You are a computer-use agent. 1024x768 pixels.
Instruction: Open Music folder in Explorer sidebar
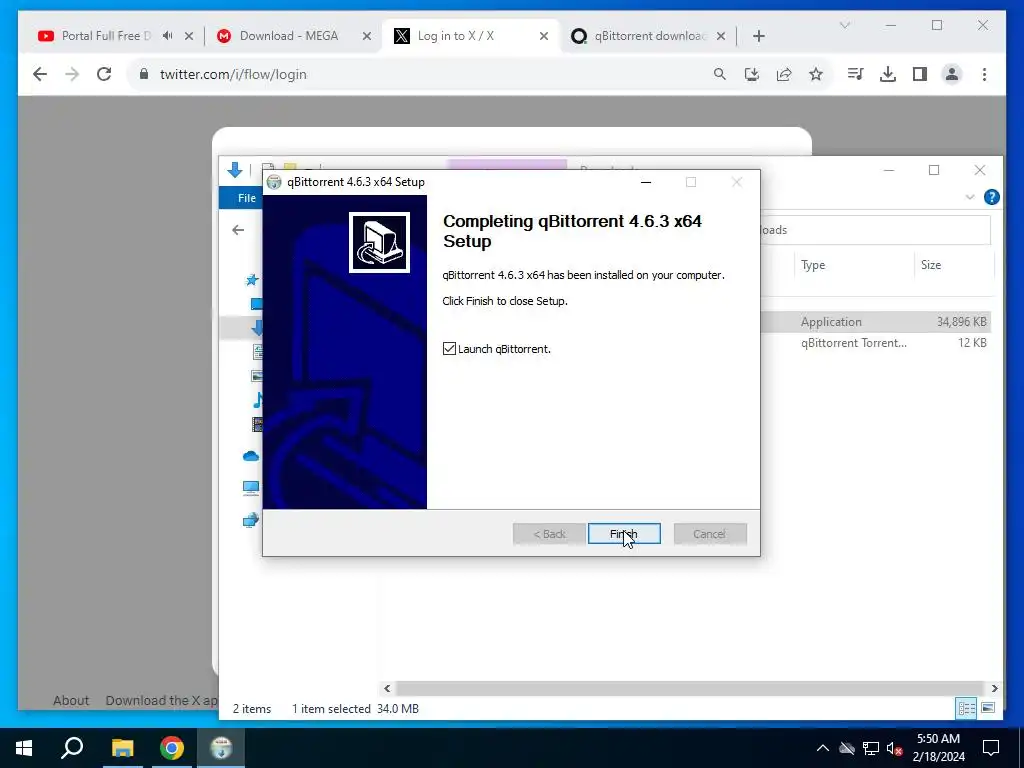[257, 400]
